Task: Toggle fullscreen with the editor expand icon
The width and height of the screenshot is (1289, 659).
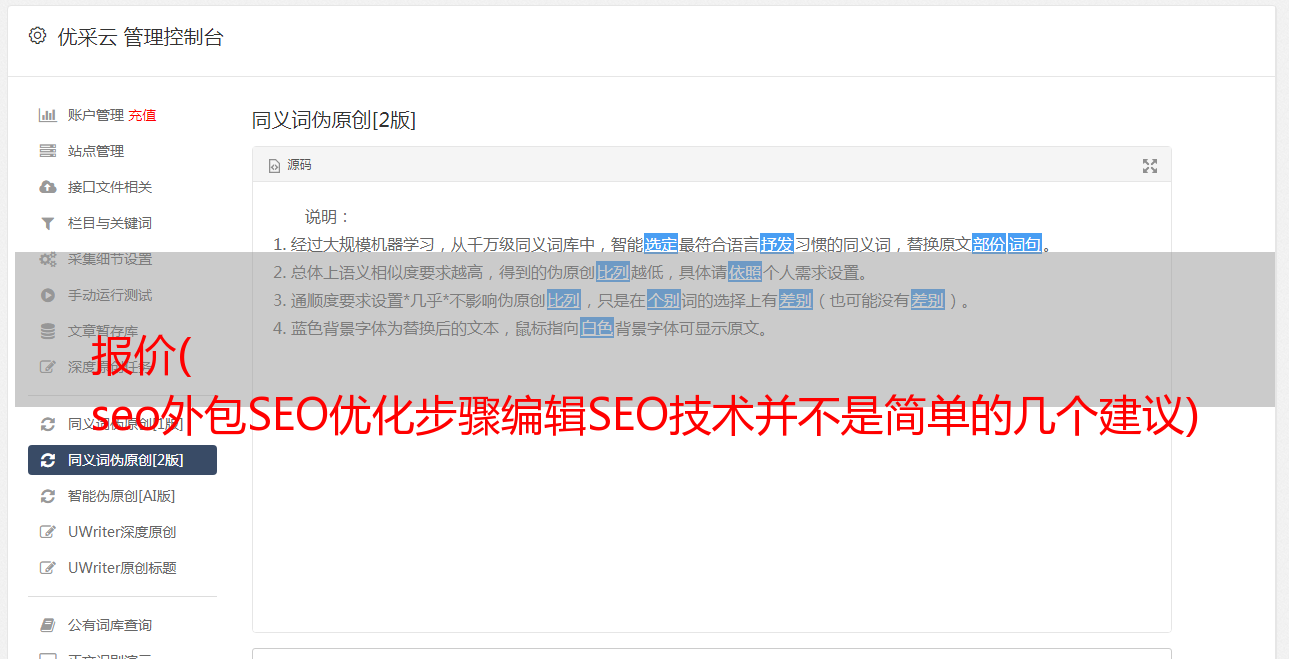Action: click(1150, 166)
